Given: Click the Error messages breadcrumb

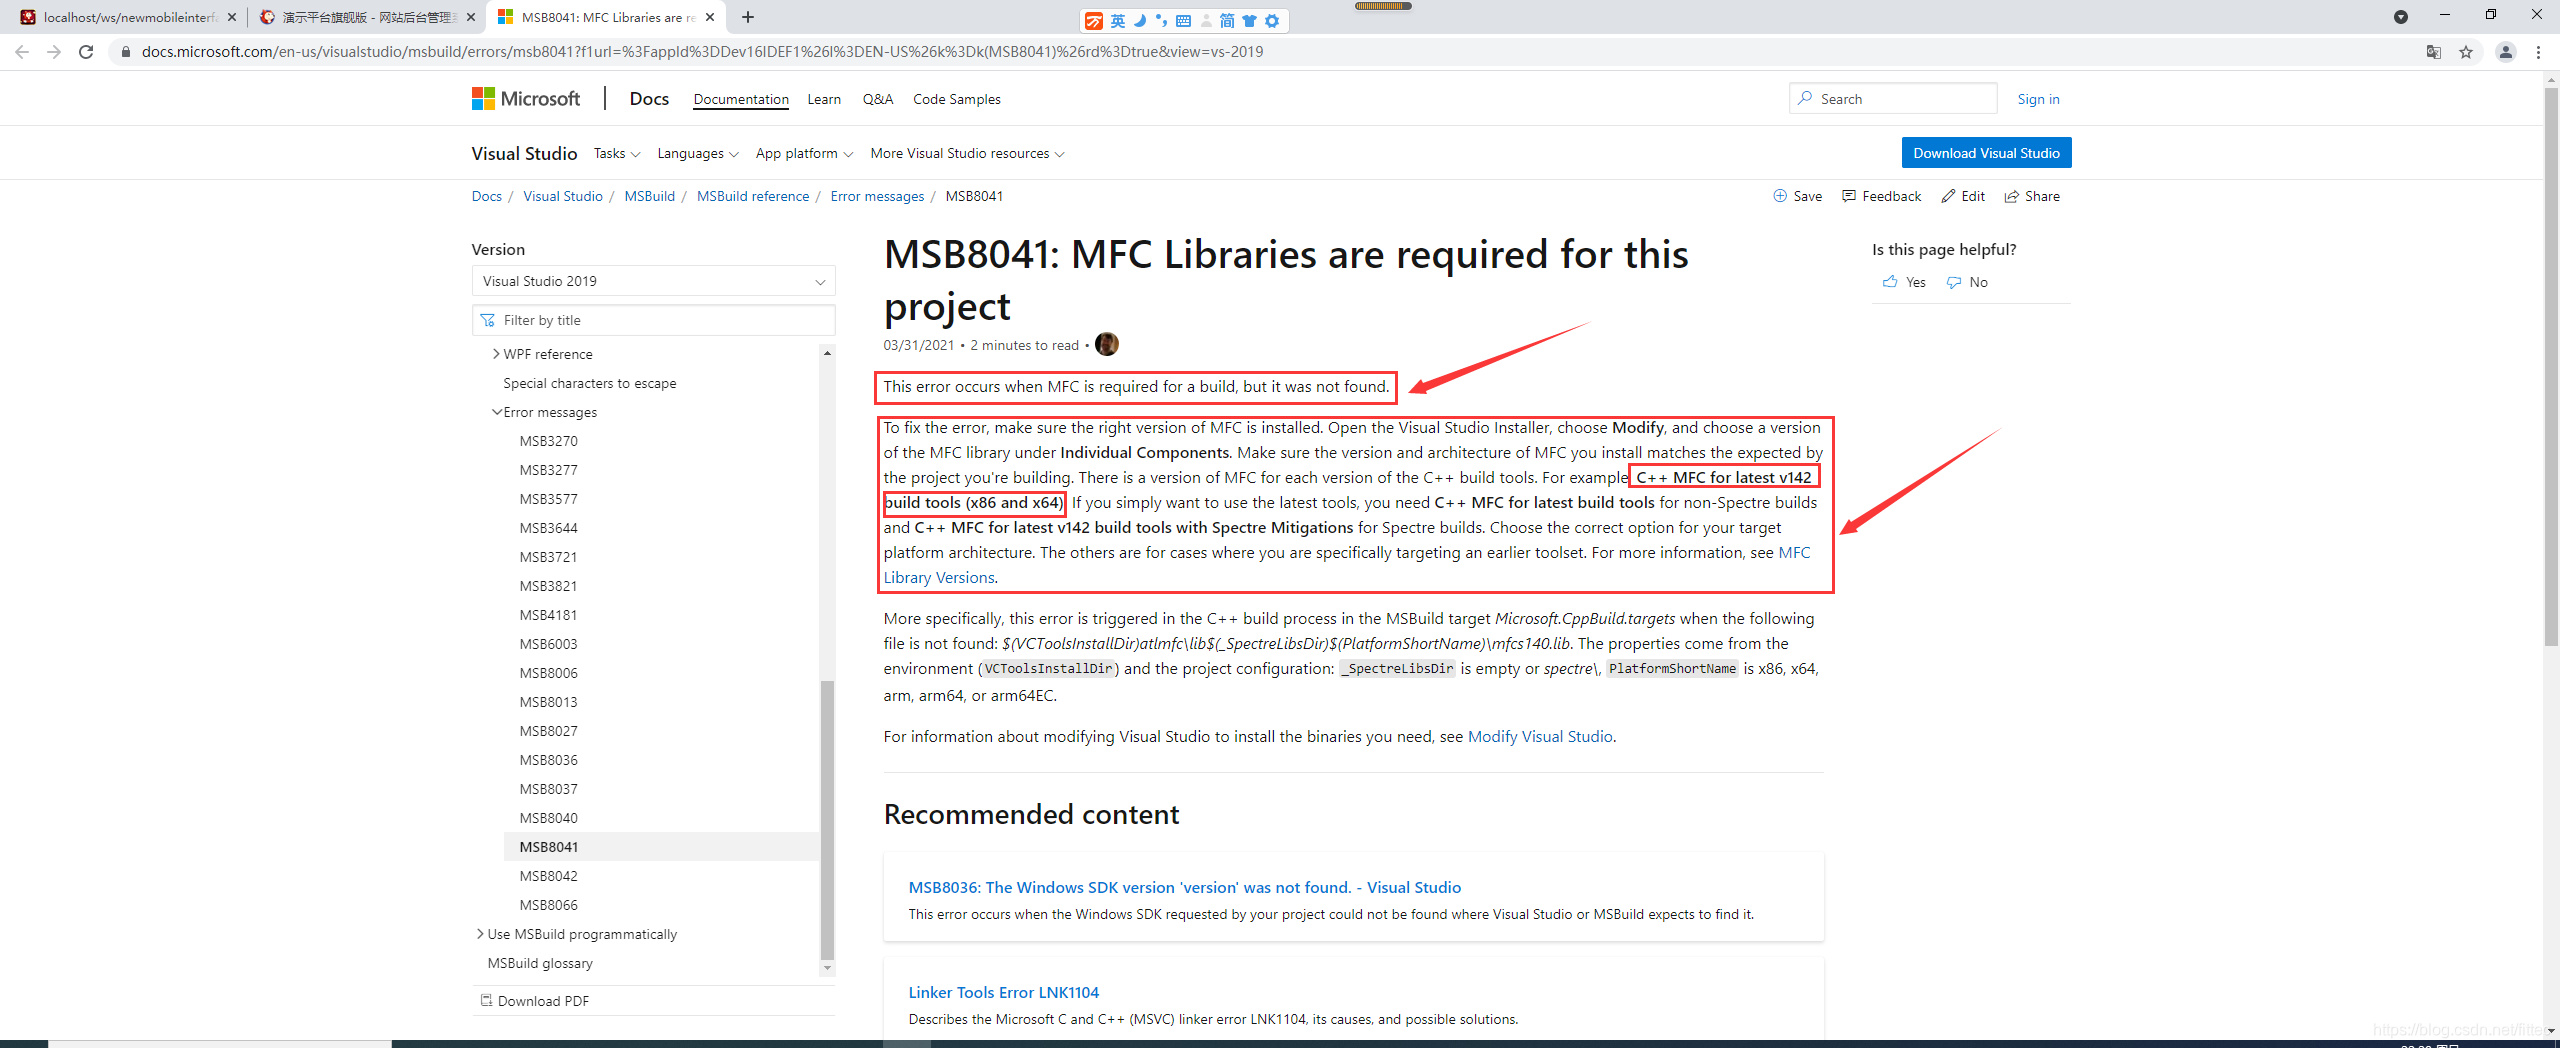Looking at the screenshot, I should [877, 196].
